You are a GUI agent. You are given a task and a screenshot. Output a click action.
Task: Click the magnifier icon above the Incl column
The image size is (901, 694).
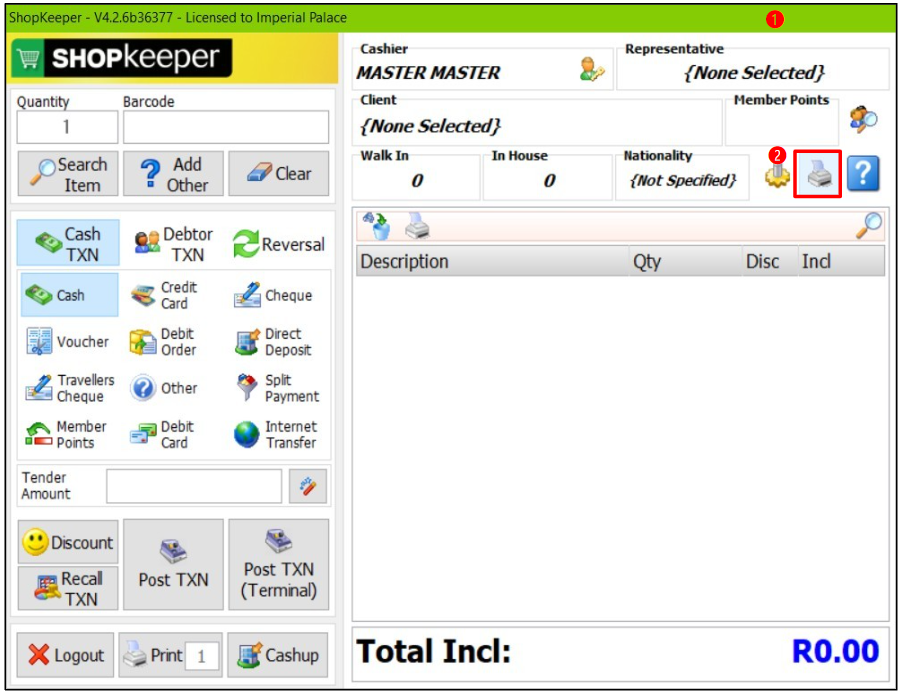click(868, 225)
